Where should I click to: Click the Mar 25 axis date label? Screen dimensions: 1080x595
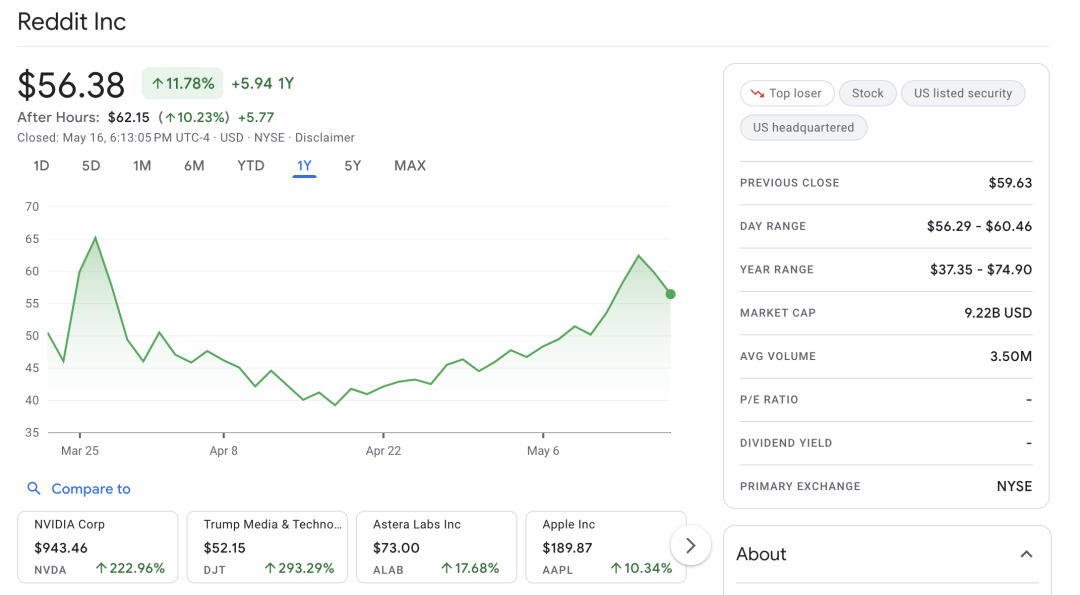80,451
